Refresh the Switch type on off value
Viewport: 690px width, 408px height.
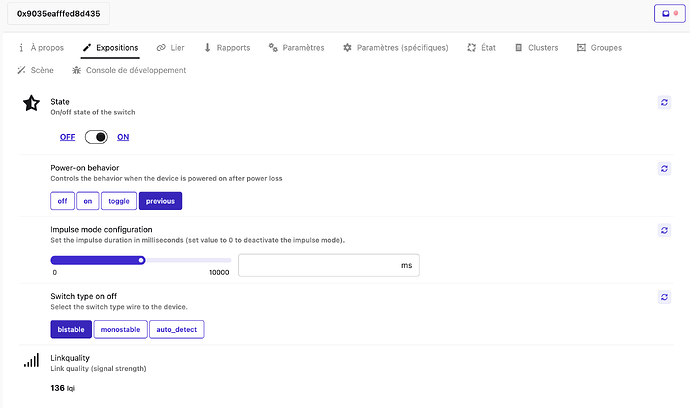(663, 297)
